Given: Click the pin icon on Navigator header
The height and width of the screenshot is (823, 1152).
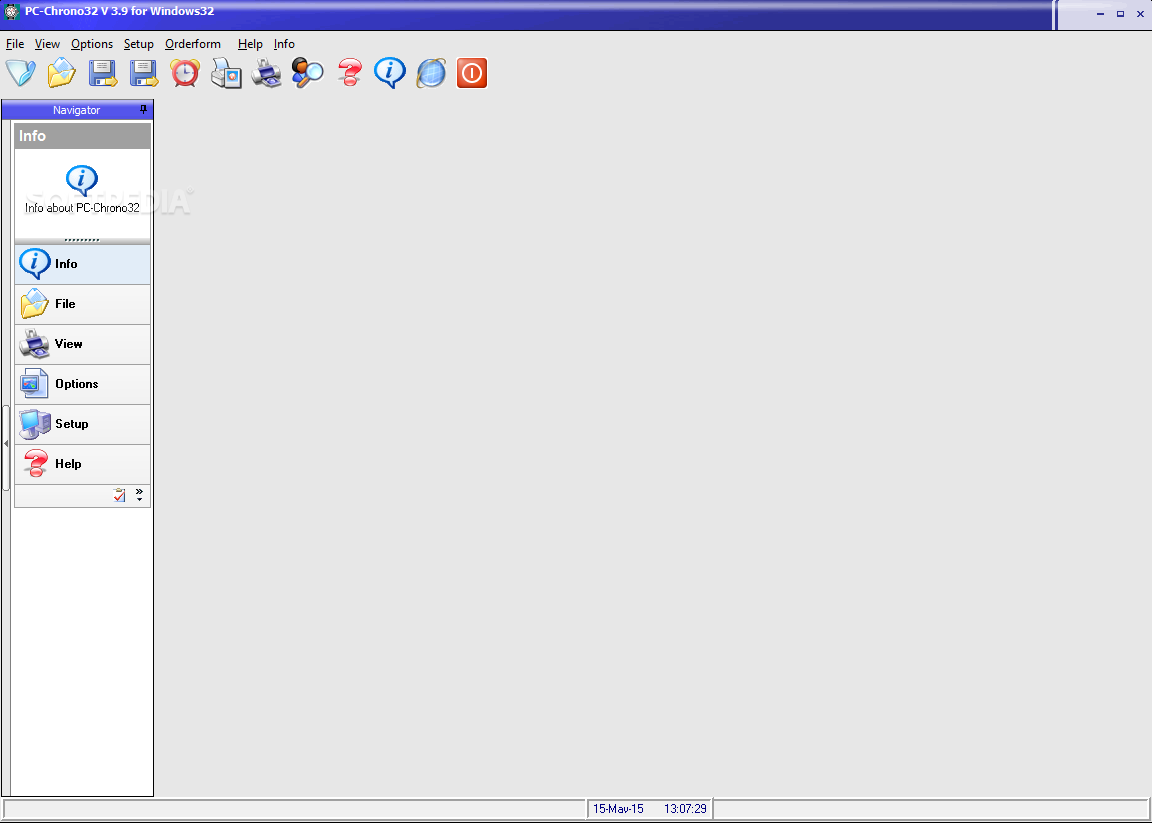Looking at the screenshot, I should (x=143, y=109).
